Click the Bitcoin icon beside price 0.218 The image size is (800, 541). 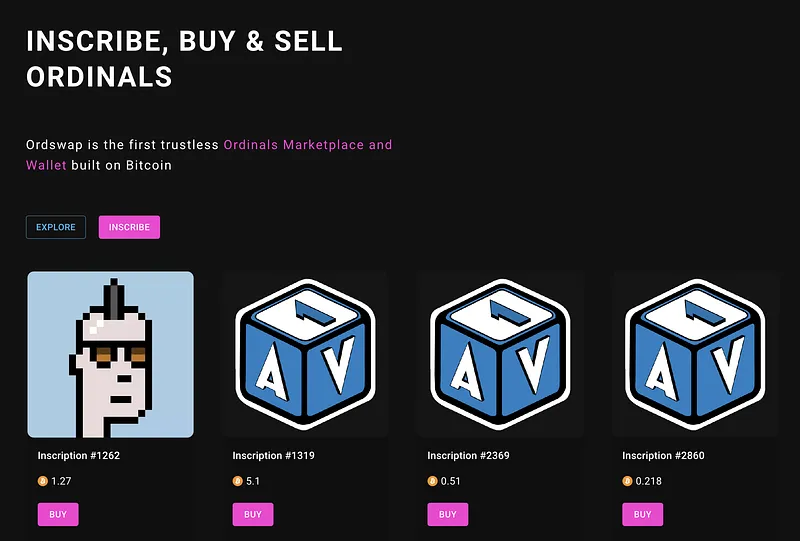click(x=628, y=481)
